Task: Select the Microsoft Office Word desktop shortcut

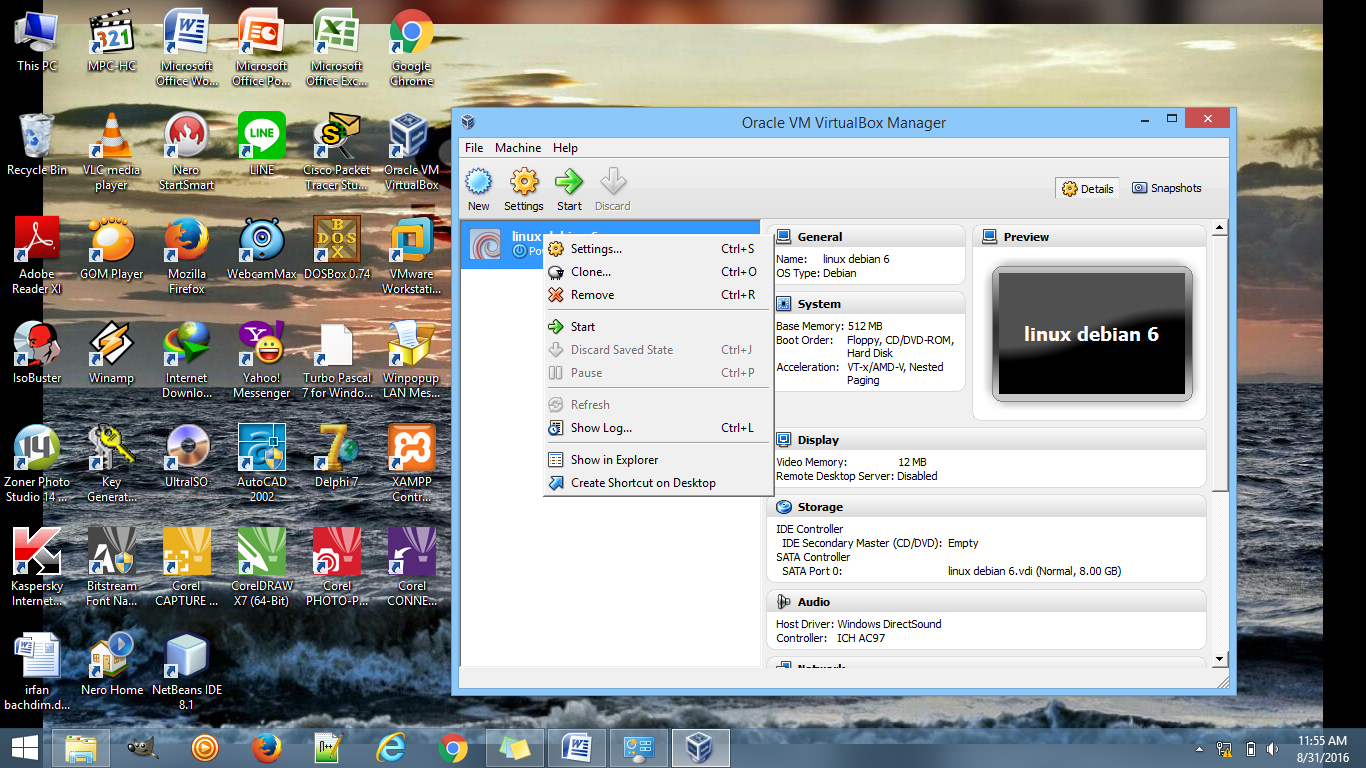Action: point(187,48)
